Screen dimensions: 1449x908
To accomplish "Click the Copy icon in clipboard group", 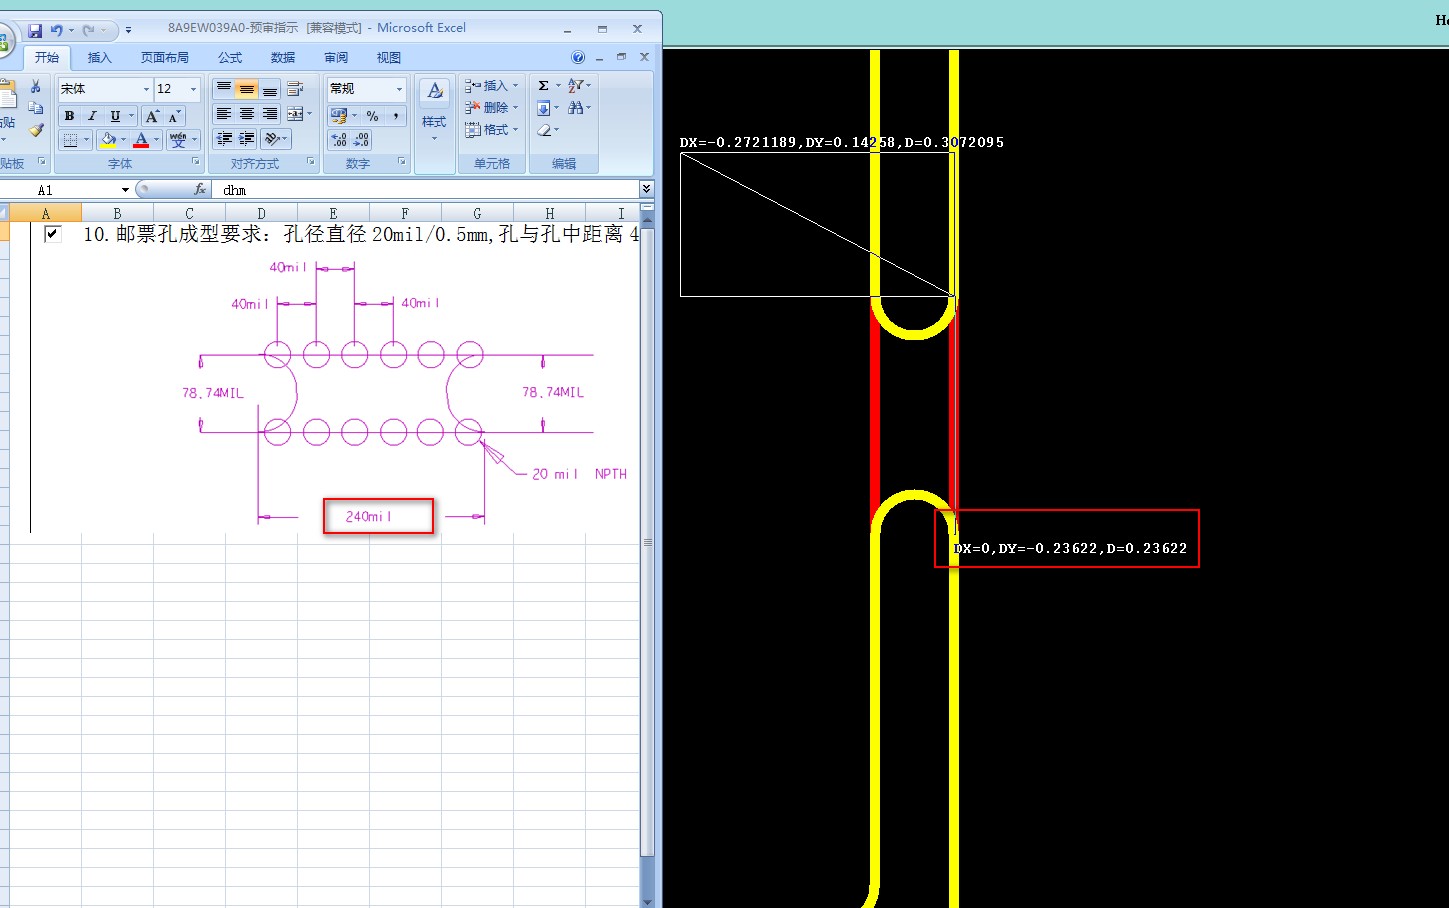I will pos(36,108).
